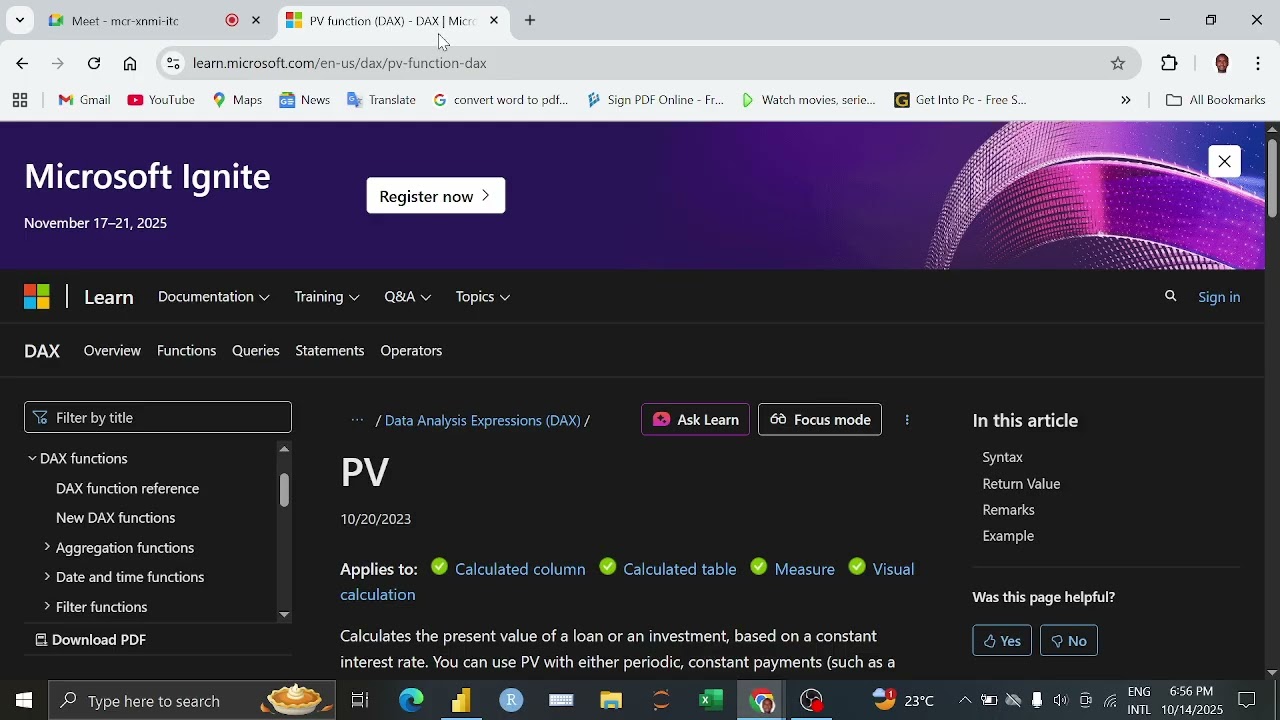This screenshot has height=720, width=1280.
Task: Open more actions vertical ellipsis
Action: [907, 420]
